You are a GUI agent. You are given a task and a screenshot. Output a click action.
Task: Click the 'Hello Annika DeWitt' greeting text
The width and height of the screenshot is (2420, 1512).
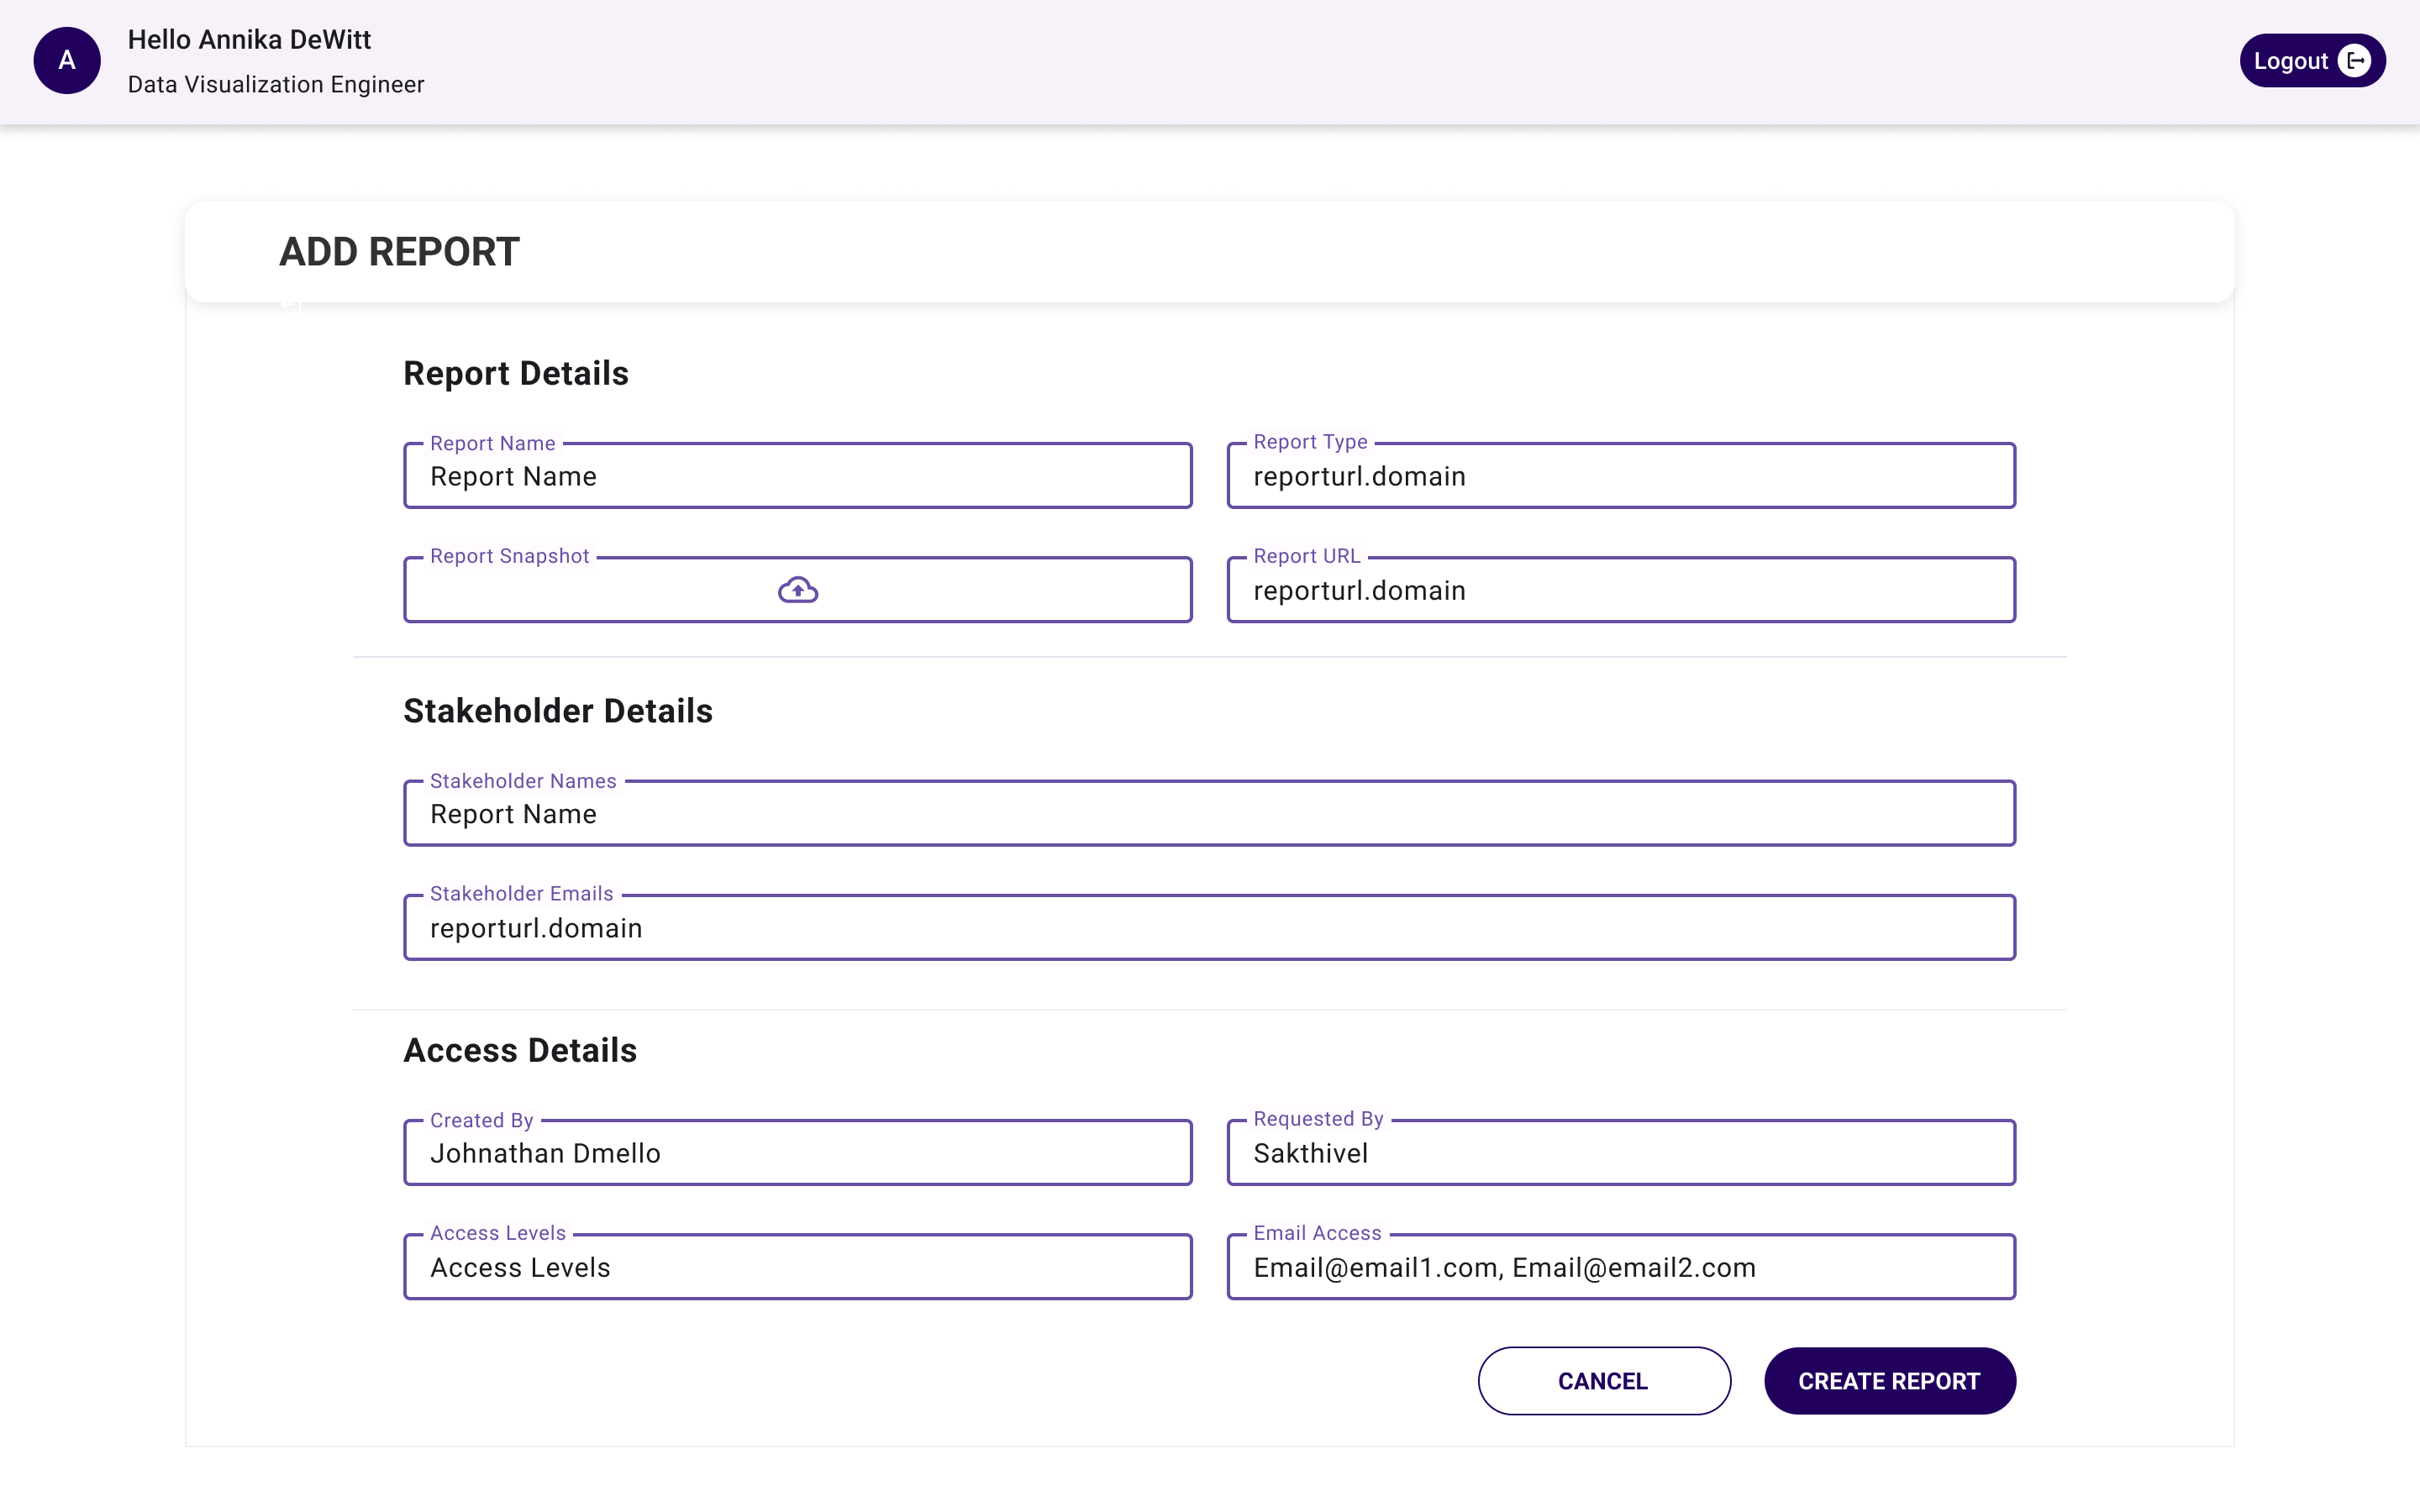(x=249, y=40)
